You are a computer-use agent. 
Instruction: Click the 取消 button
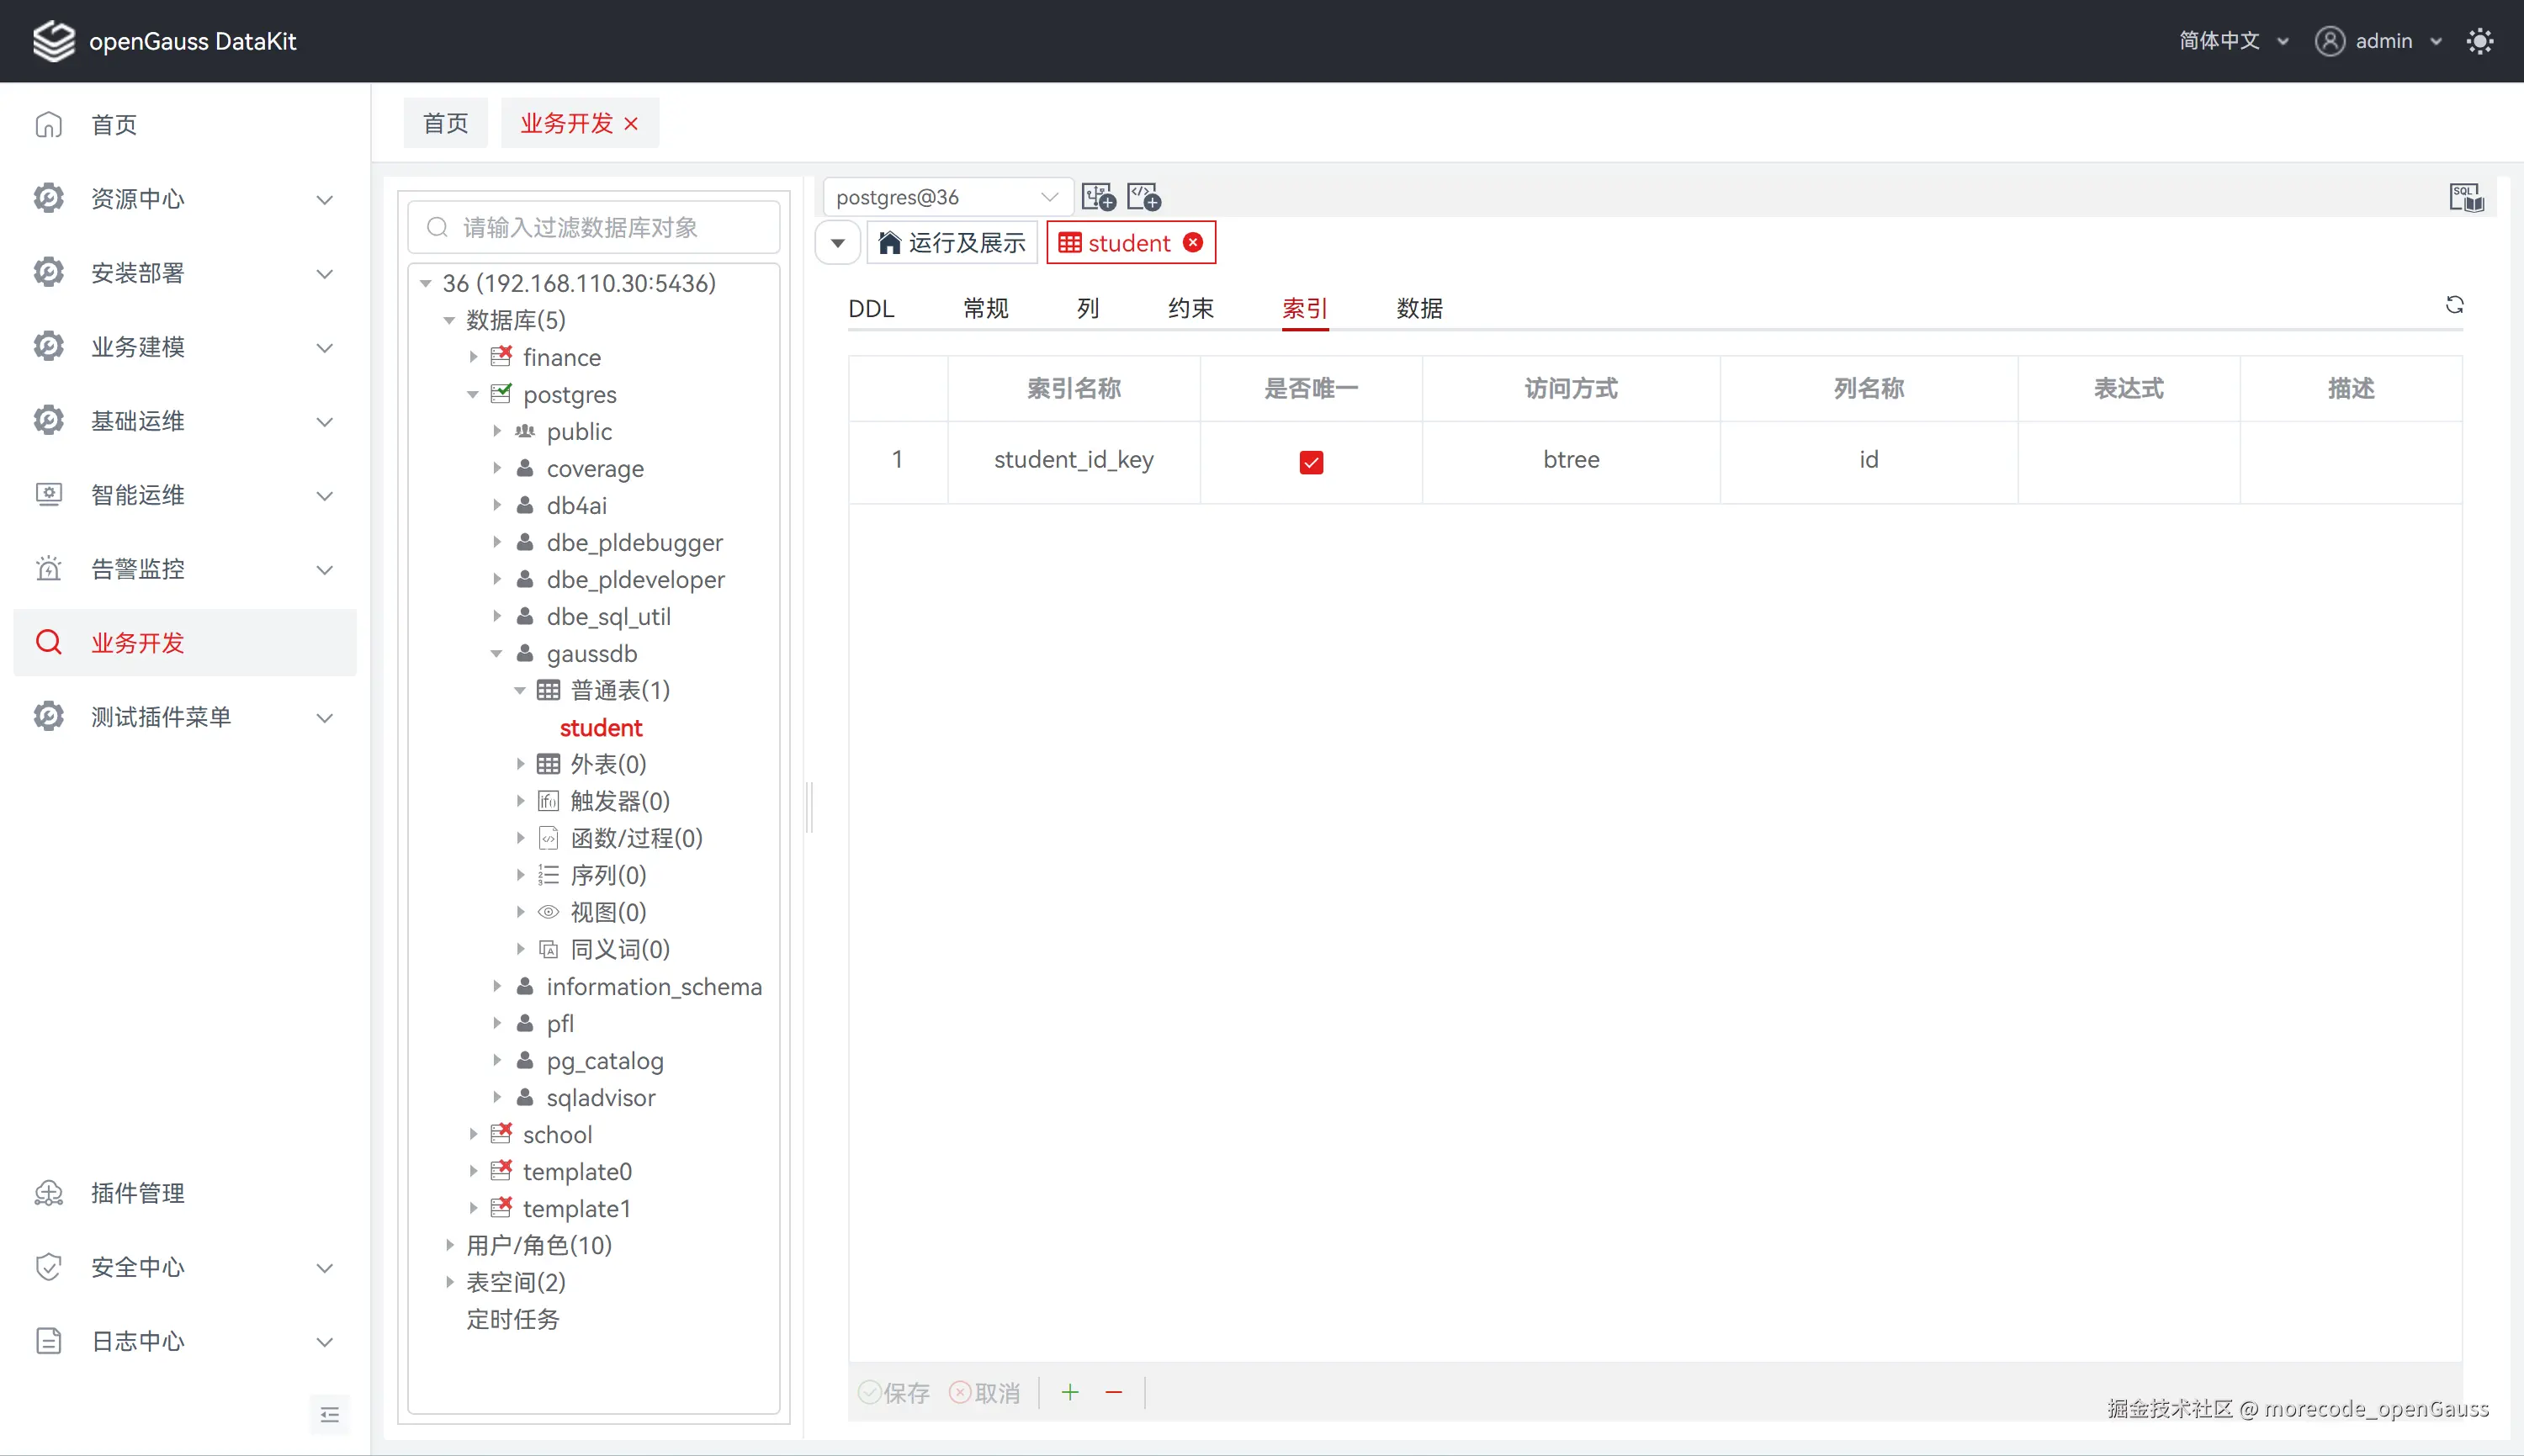pos(985,1392)
